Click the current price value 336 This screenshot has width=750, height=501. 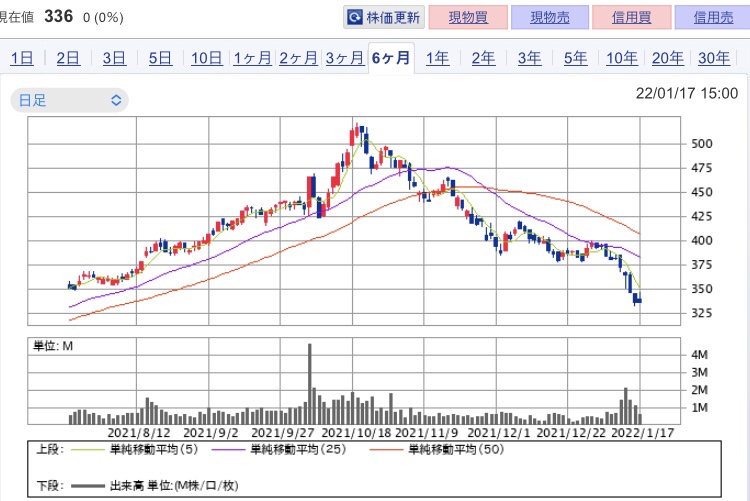[58, 16]
